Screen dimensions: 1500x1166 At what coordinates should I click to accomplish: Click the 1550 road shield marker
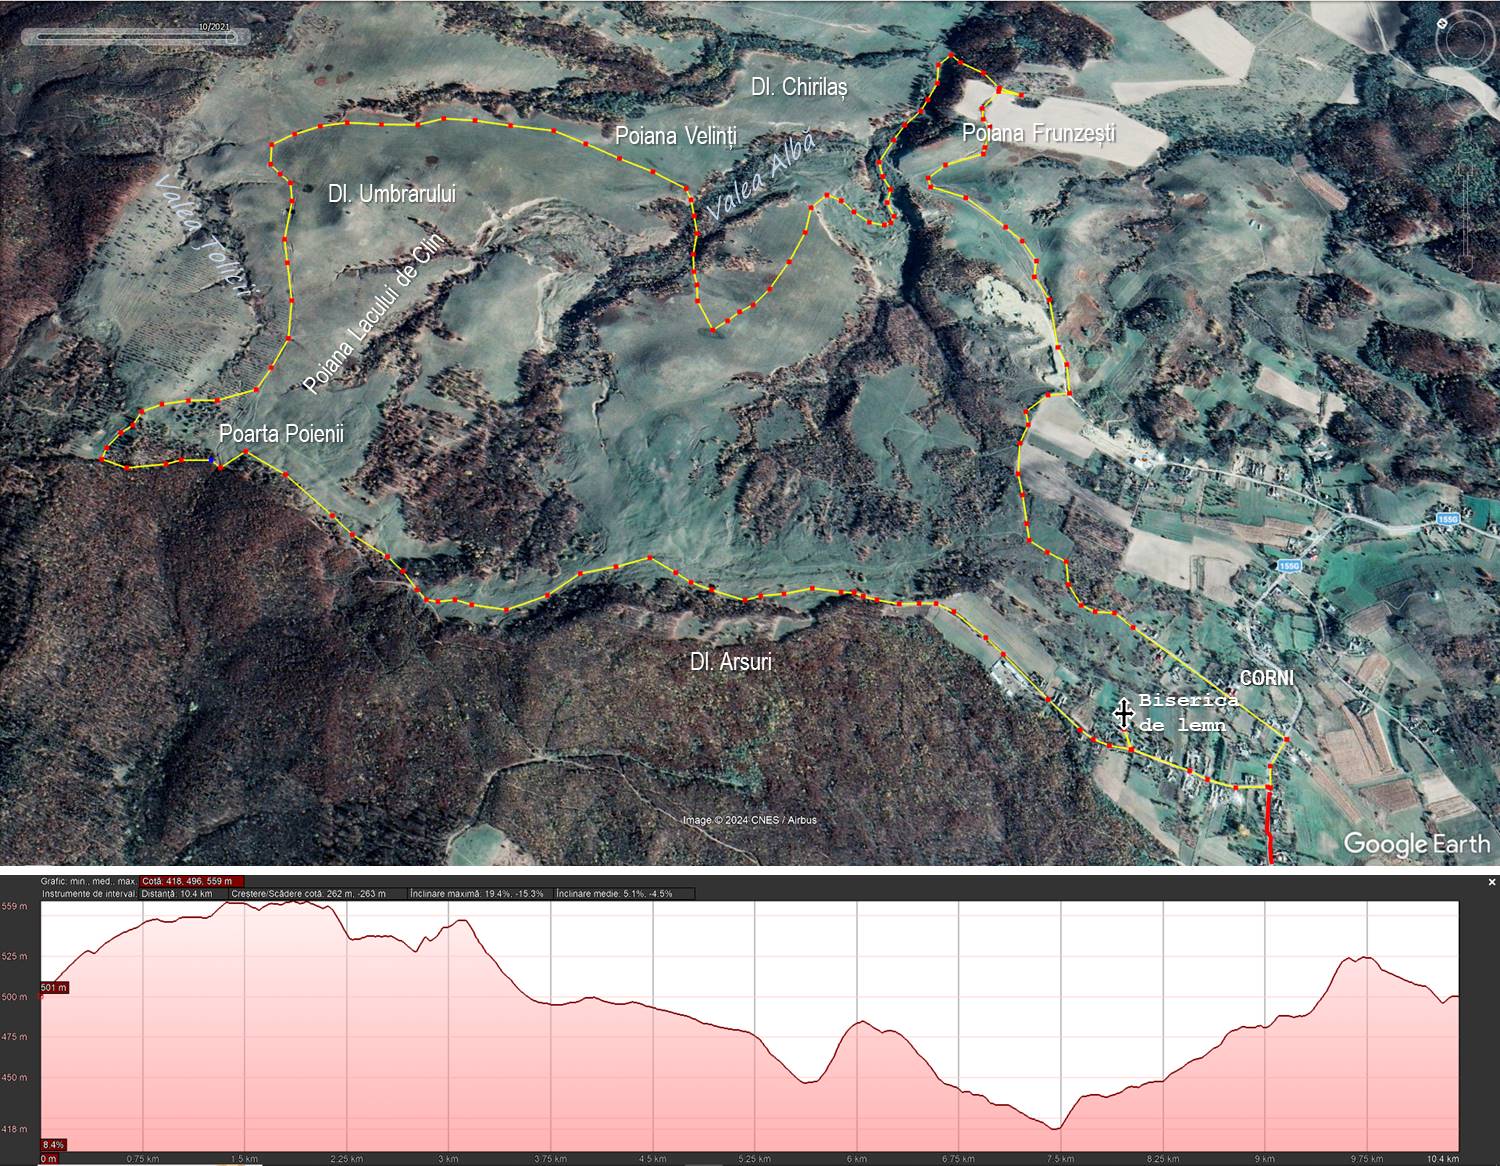(x=1289, y=566)
